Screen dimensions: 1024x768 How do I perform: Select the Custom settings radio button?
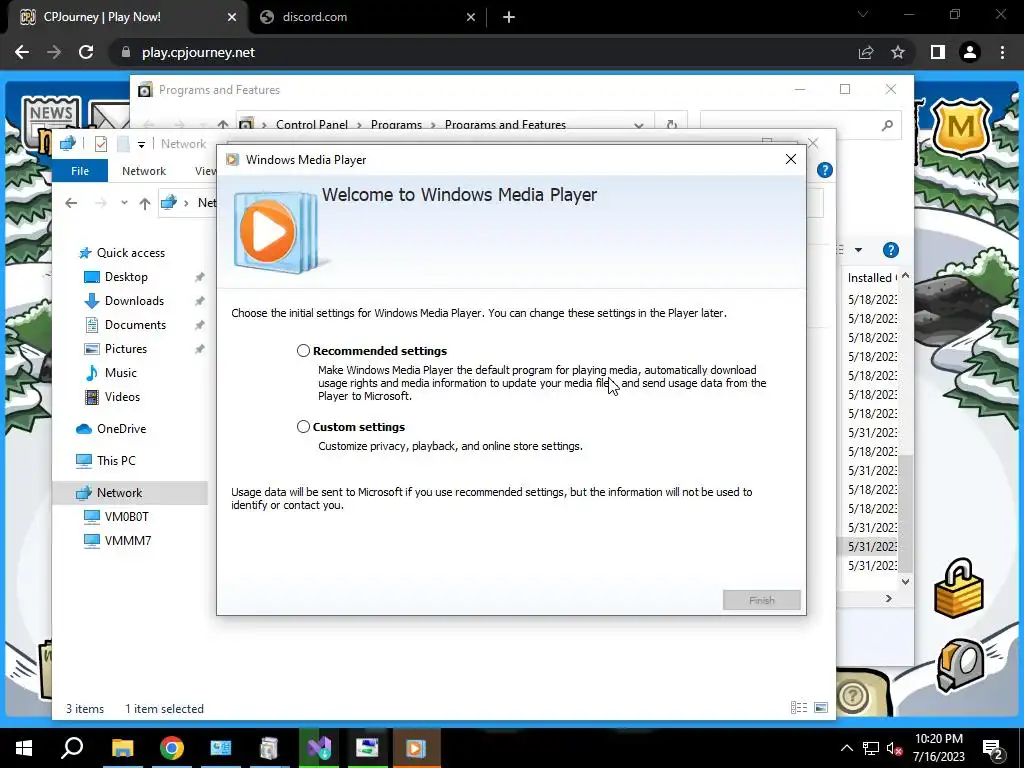pyautogui.click(x=303, y=426)
